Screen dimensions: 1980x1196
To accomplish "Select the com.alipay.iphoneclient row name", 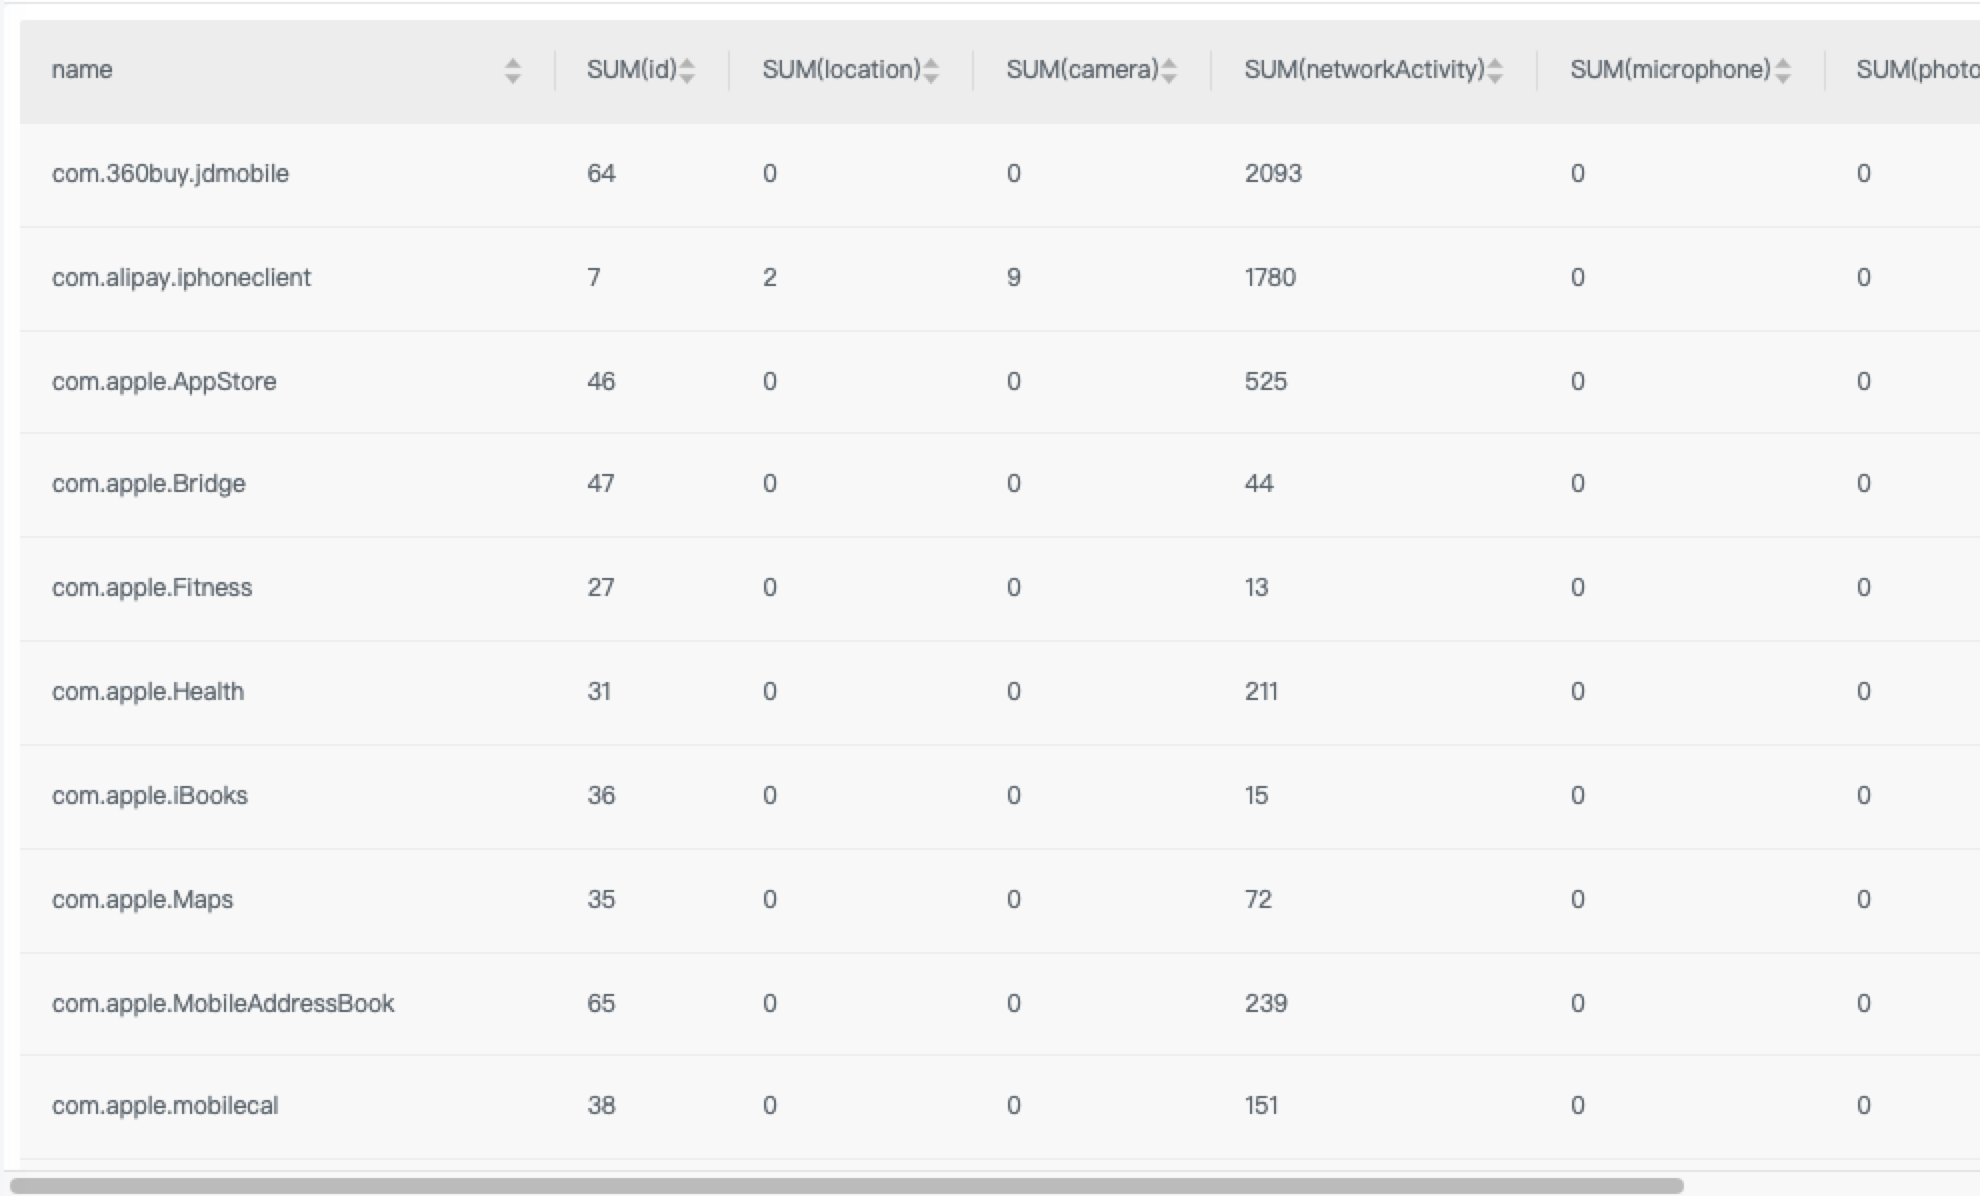I will coord(181,278).
